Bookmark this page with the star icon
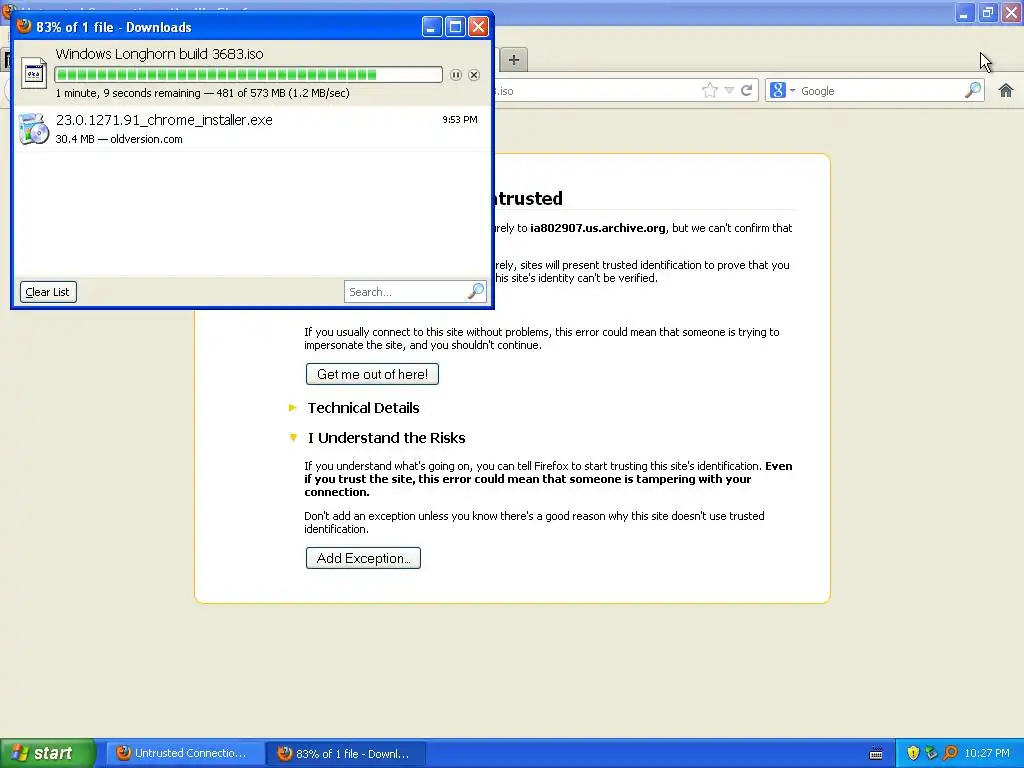The image size is (1024, 768). (710, 90)
